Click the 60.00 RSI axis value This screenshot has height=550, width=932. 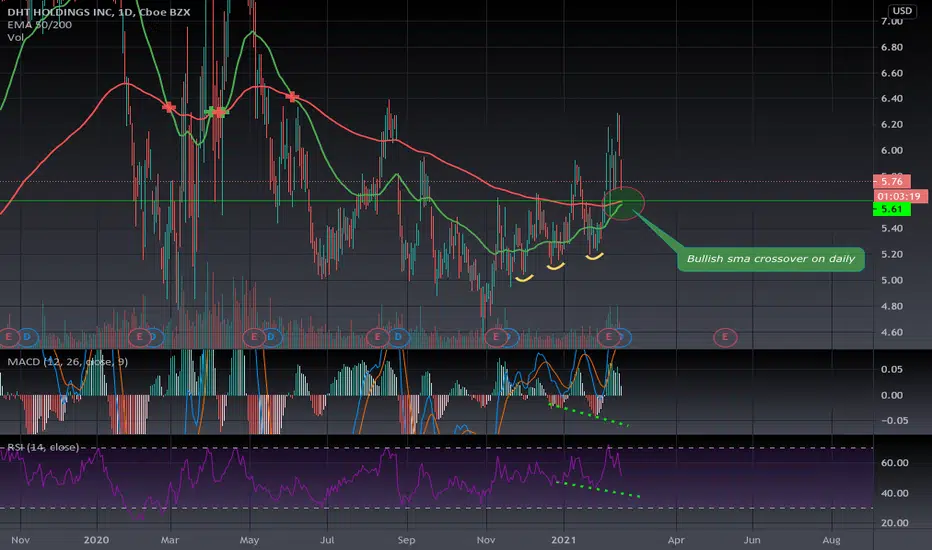pos(894,463)
